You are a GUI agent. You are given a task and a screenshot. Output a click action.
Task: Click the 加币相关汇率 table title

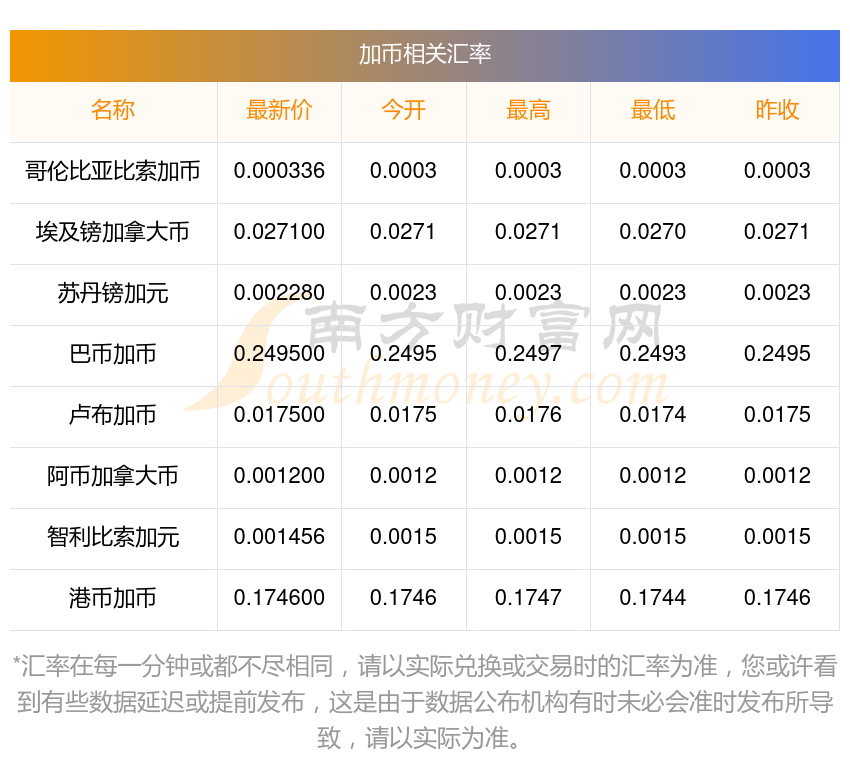(x=424, y=54)
